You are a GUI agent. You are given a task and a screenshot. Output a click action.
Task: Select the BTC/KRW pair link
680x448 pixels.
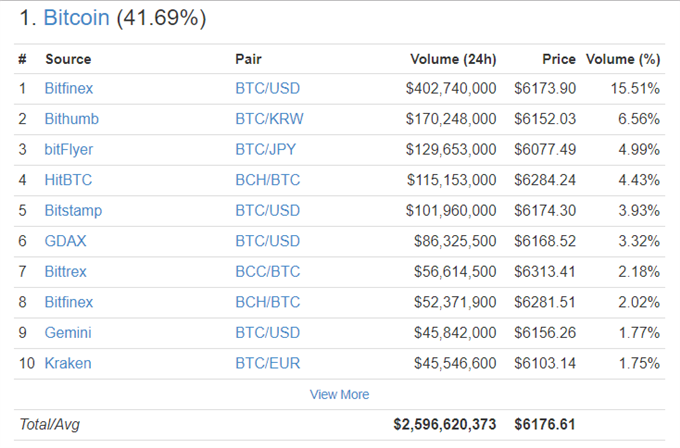coord(269,119)
